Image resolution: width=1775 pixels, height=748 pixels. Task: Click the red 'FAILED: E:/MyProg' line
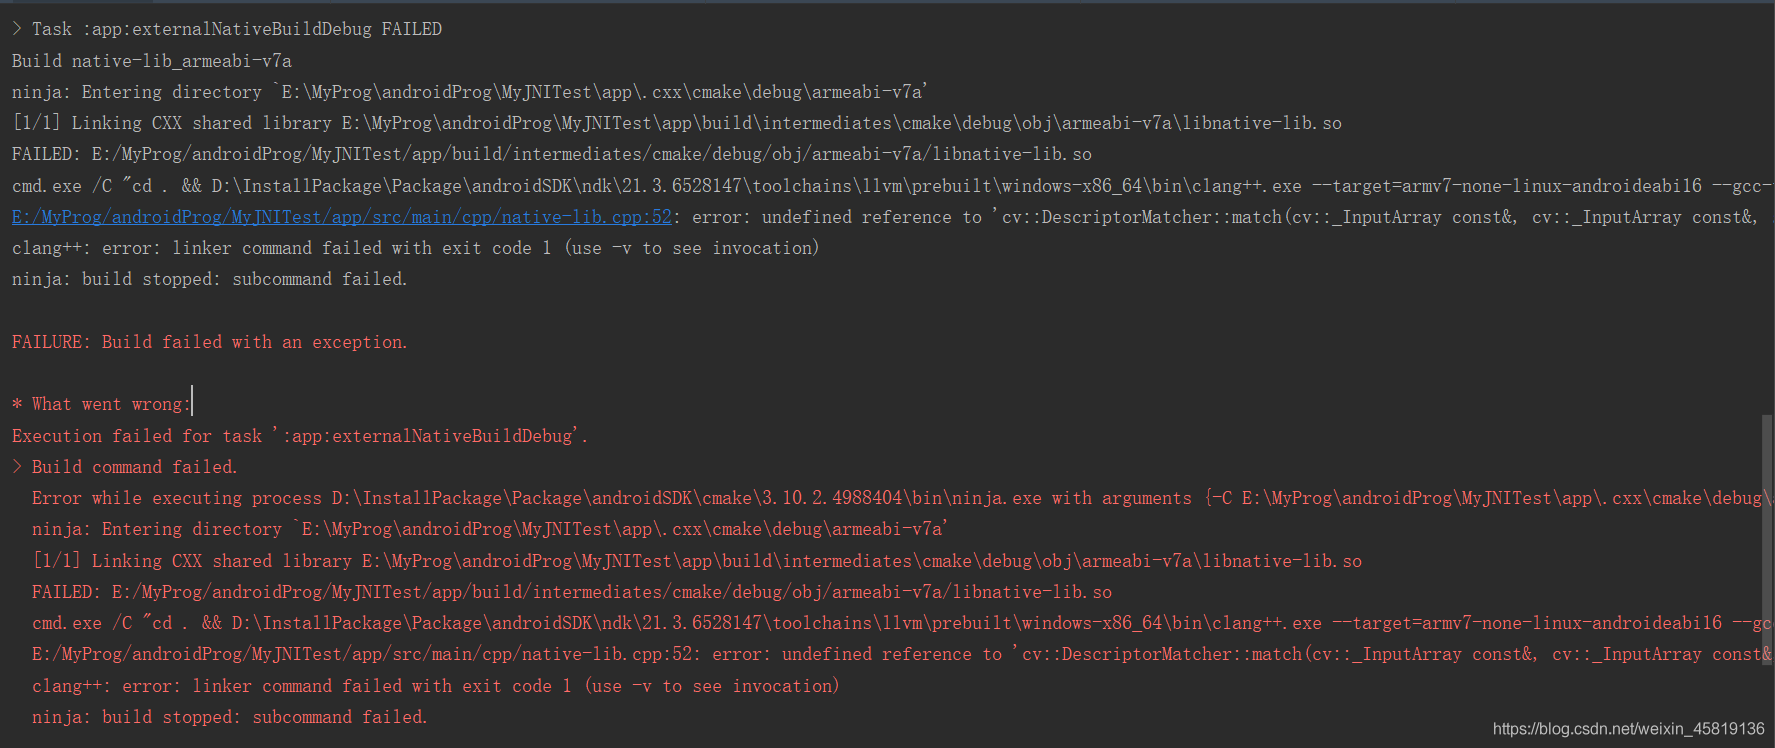(x=572, y=592)
